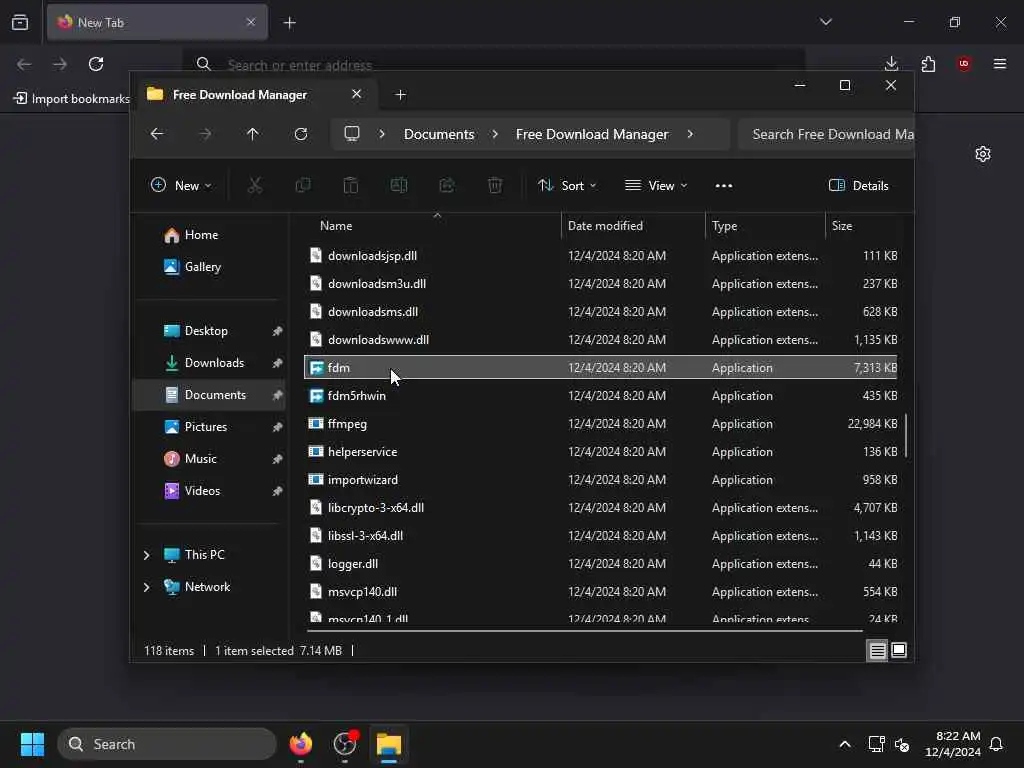Open Firefox hamburger application menu
Viewport: 1024px width, 768px height.
tap(1000, 63)
